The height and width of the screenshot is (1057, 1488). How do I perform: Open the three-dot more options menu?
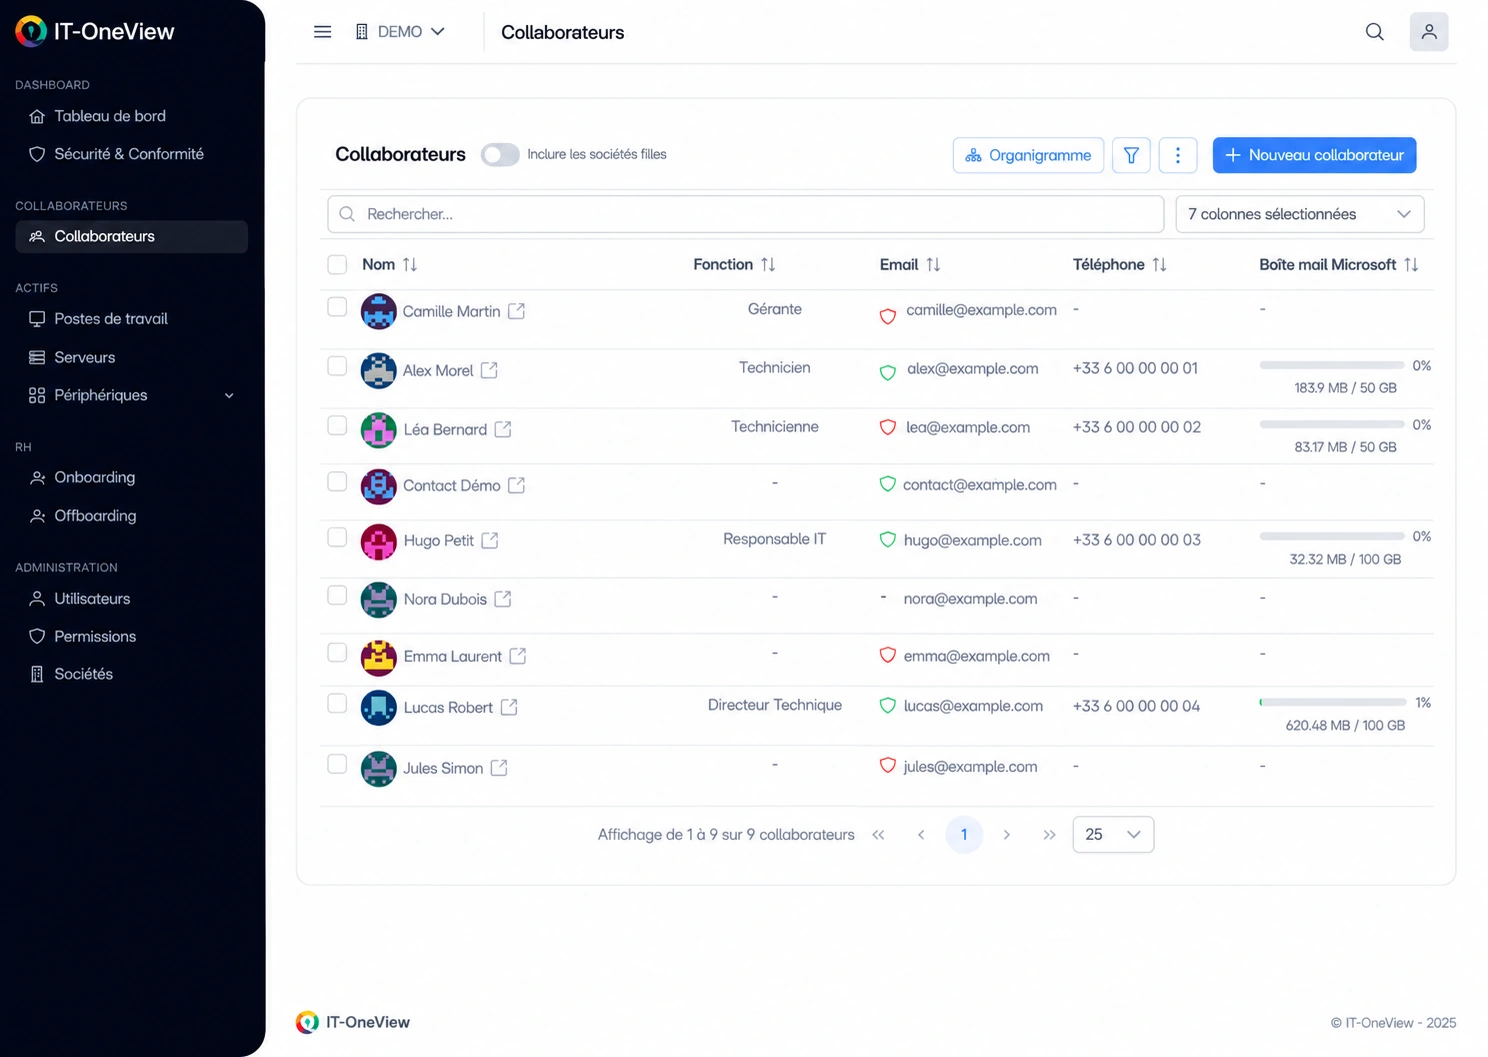[1178, 155]
